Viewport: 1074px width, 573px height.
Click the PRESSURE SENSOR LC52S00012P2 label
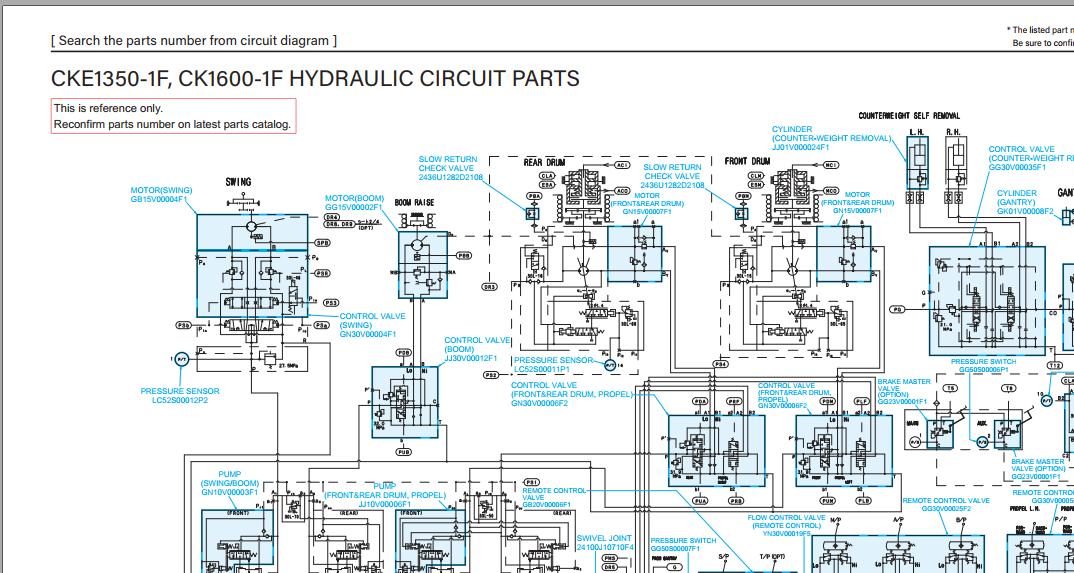[180, 396]
